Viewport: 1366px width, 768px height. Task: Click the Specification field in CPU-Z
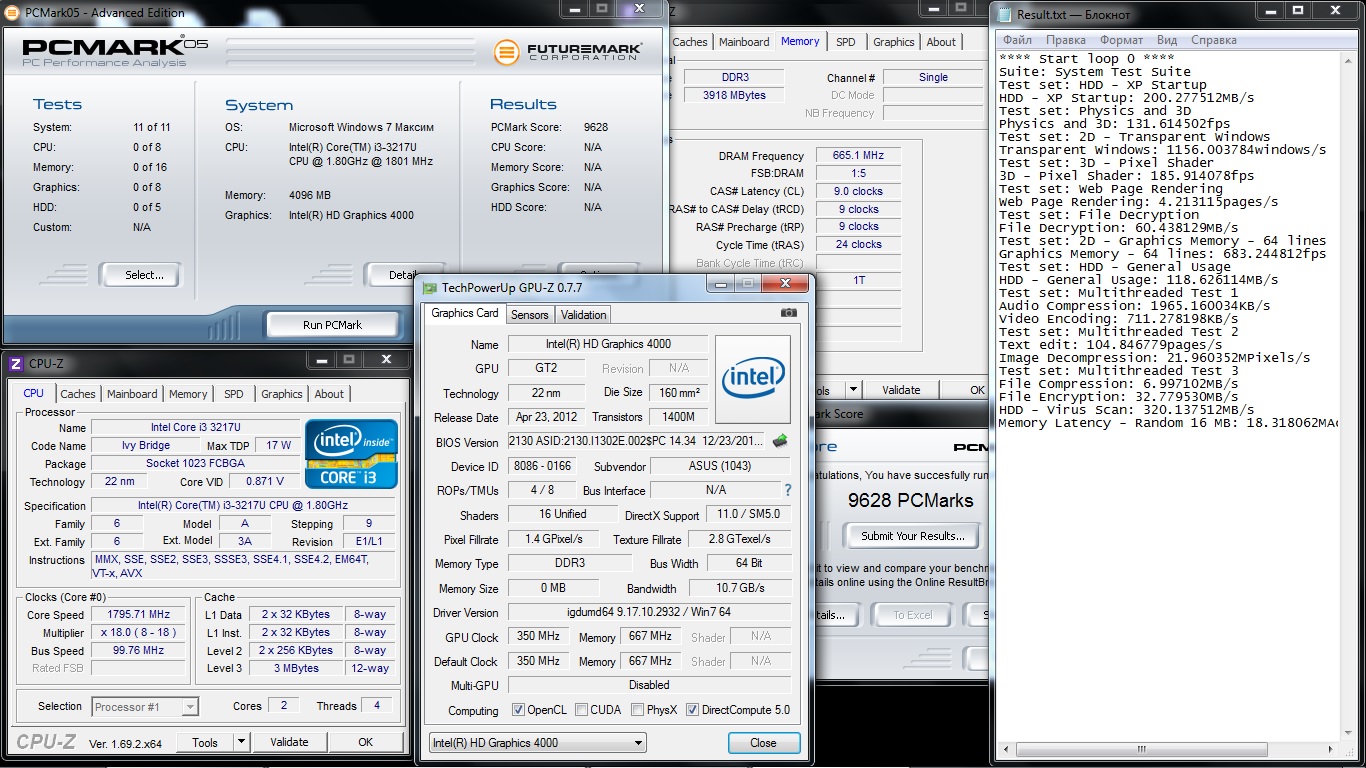(x=245, y=506)
